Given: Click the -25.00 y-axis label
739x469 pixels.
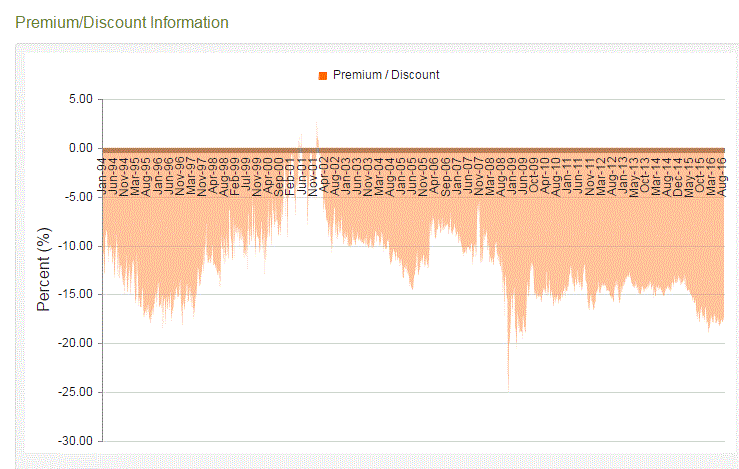Looking at the screenshot, I should point(76,392).
